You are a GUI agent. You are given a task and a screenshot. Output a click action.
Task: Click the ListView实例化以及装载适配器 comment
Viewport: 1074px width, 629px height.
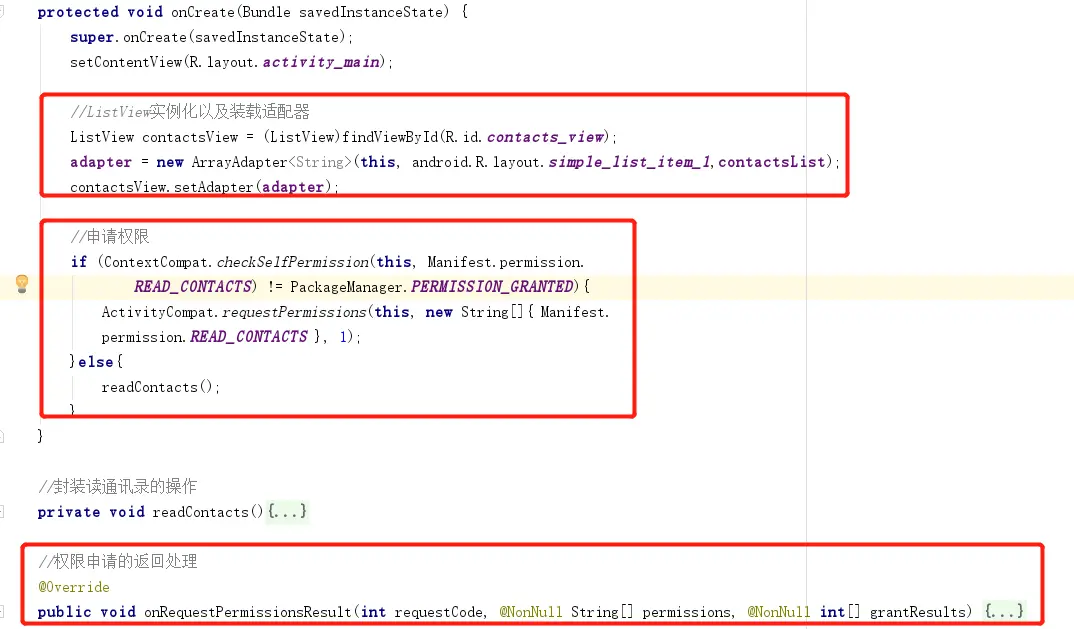[190, 112]
